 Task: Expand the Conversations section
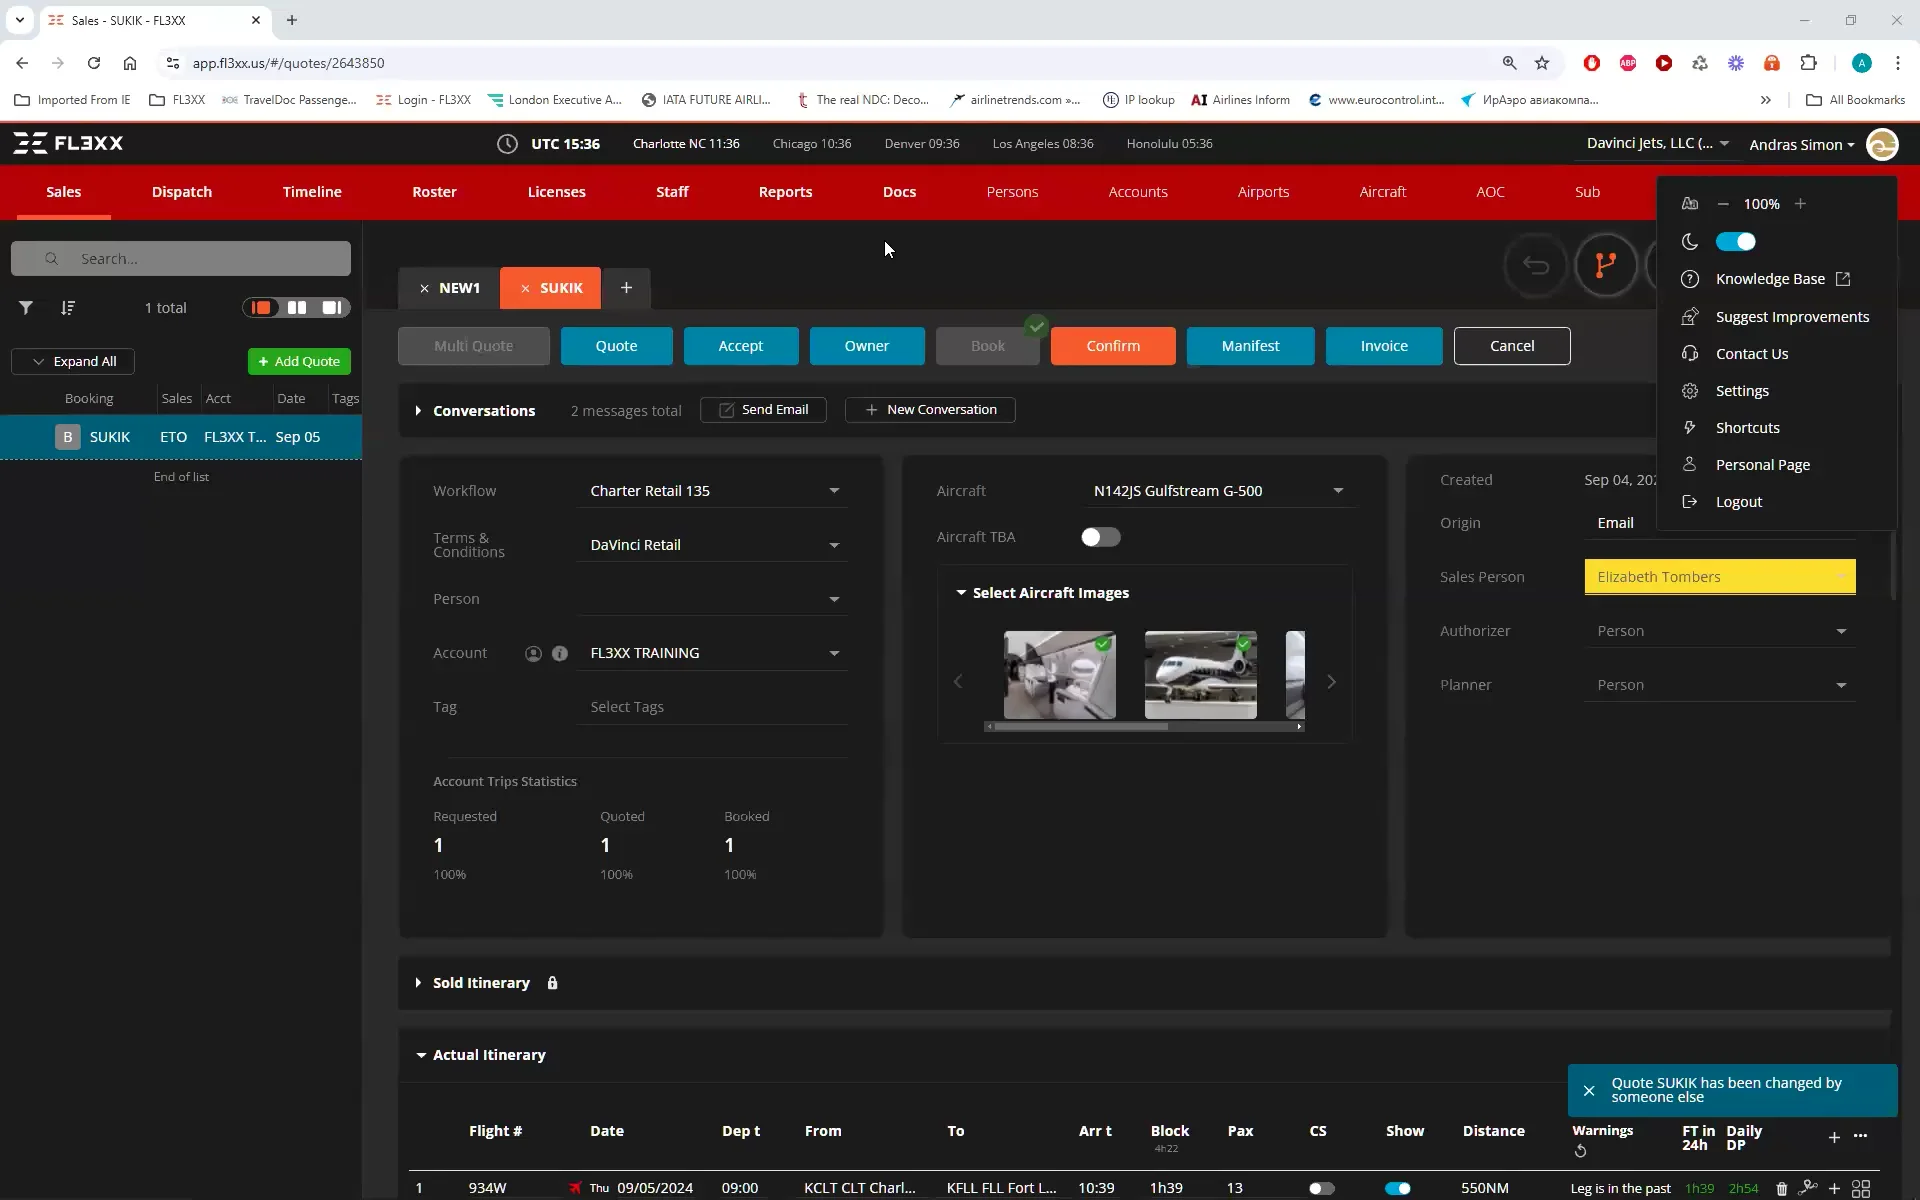coord(418,411)
